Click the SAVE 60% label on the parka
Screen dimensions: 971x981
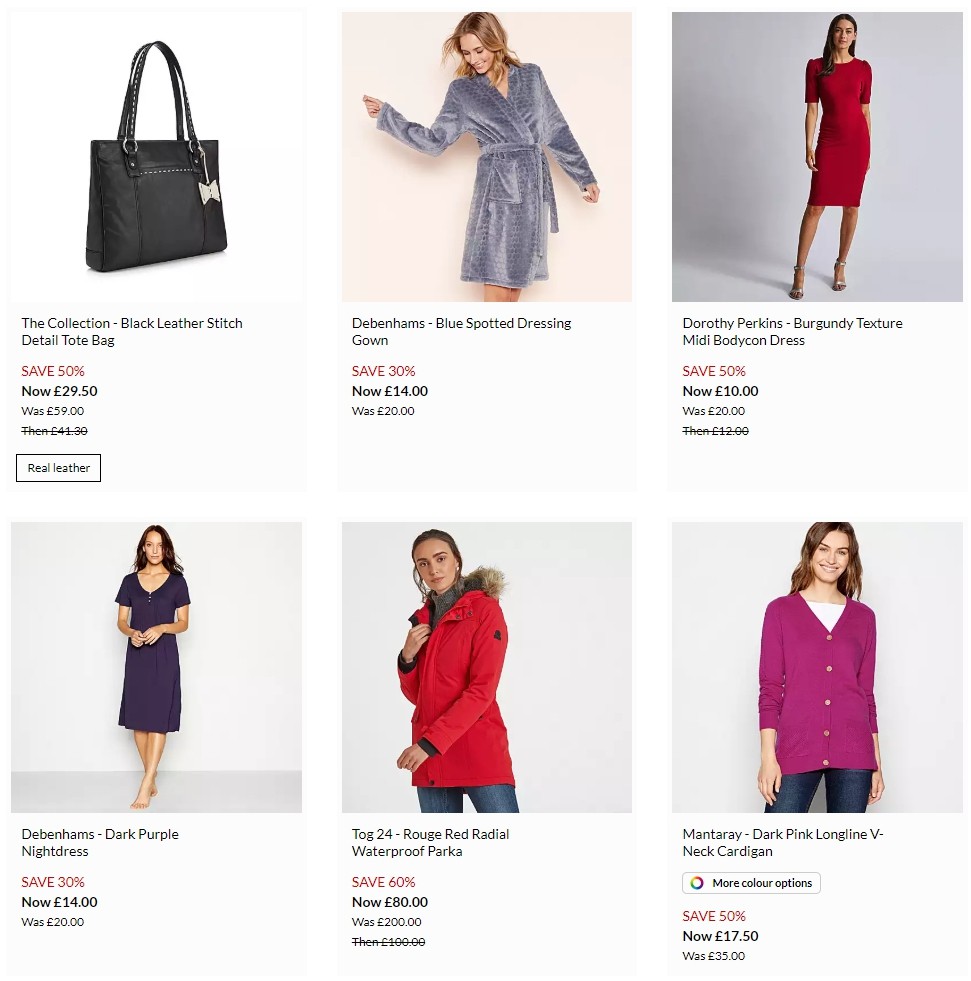(x=384, y=882)
